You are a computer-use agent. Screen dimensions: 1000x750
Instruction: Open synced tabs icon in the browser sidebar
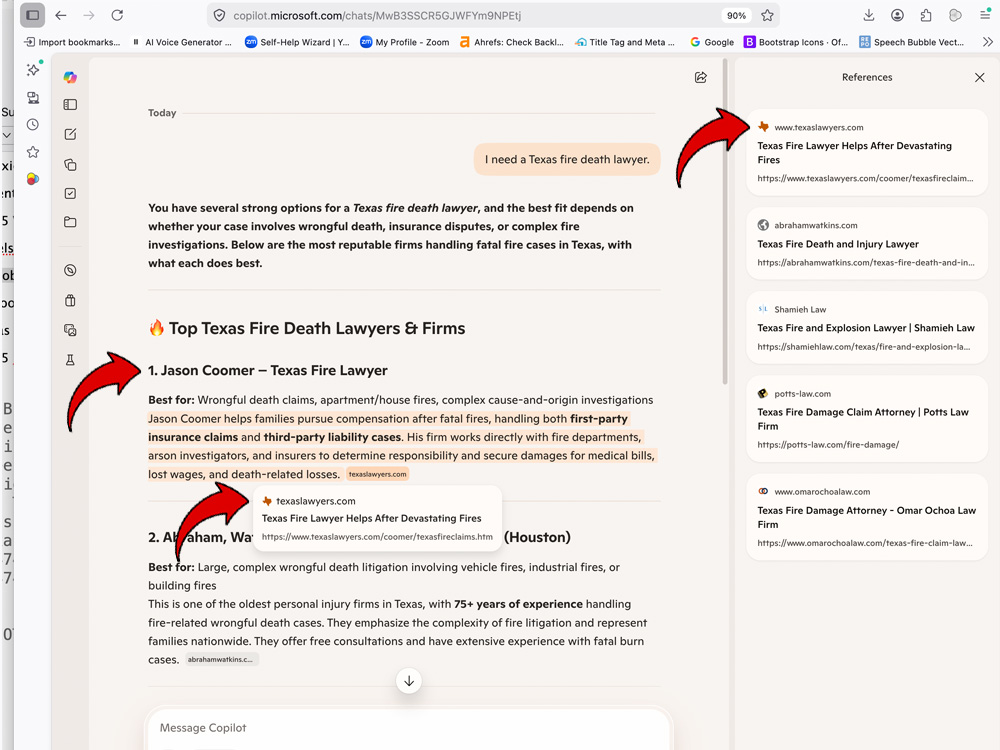33,98
